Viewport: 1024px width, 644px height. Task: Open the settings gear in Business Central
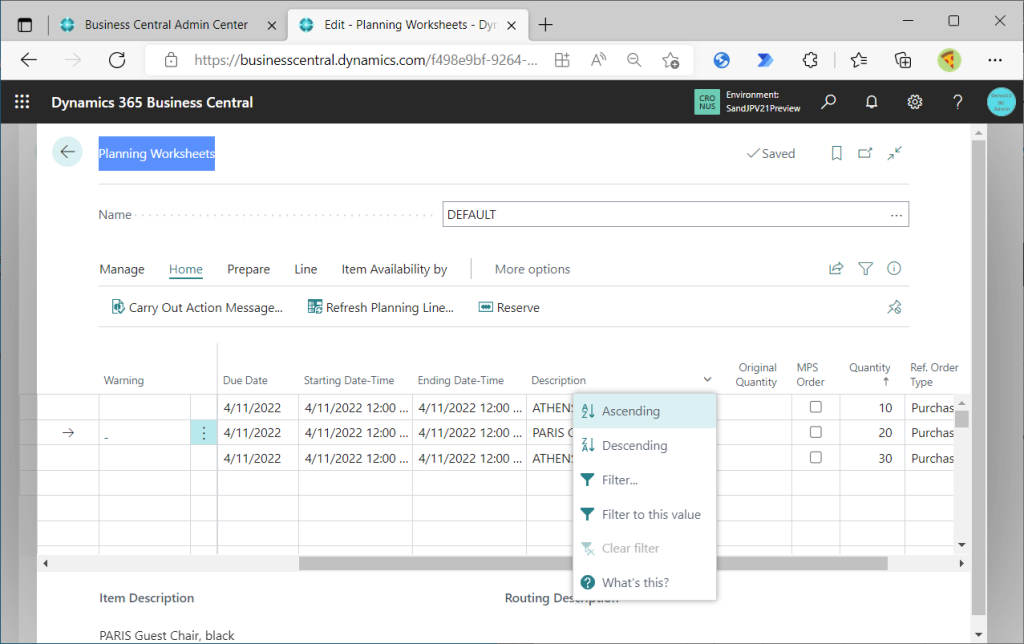pos(914,102)
